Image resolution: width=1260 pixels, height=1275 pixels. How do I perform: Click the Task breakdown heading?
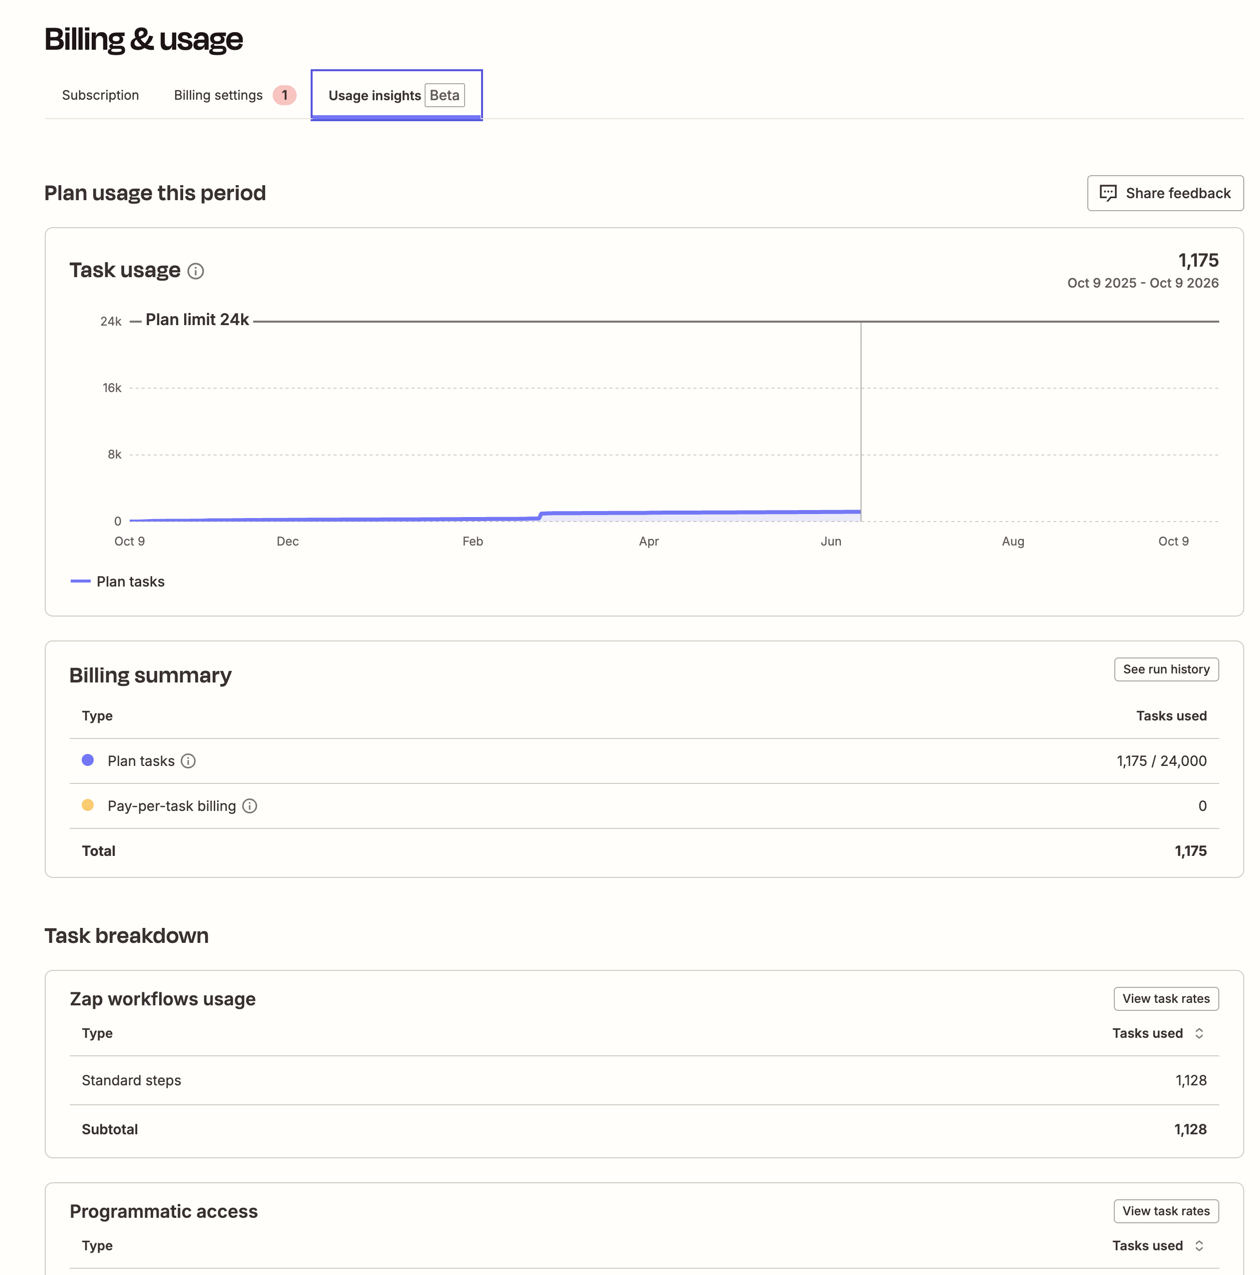pos(127,936)
